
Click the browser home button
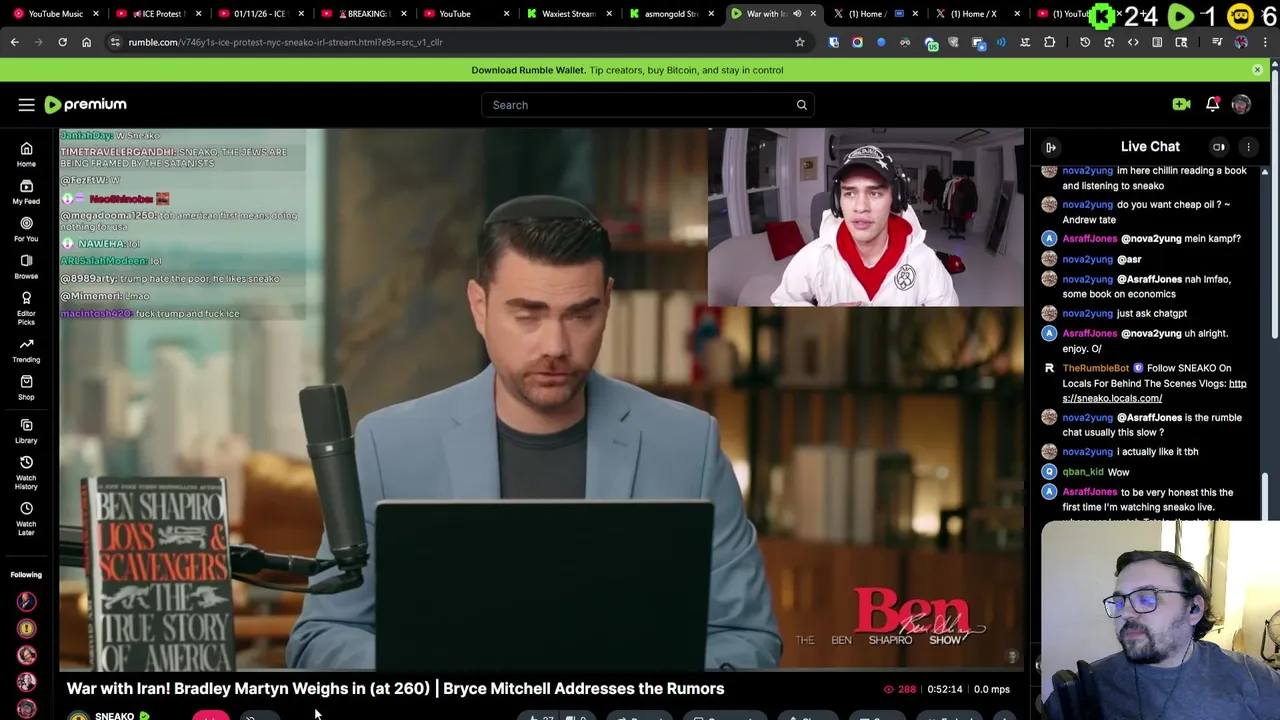point(86,42)
